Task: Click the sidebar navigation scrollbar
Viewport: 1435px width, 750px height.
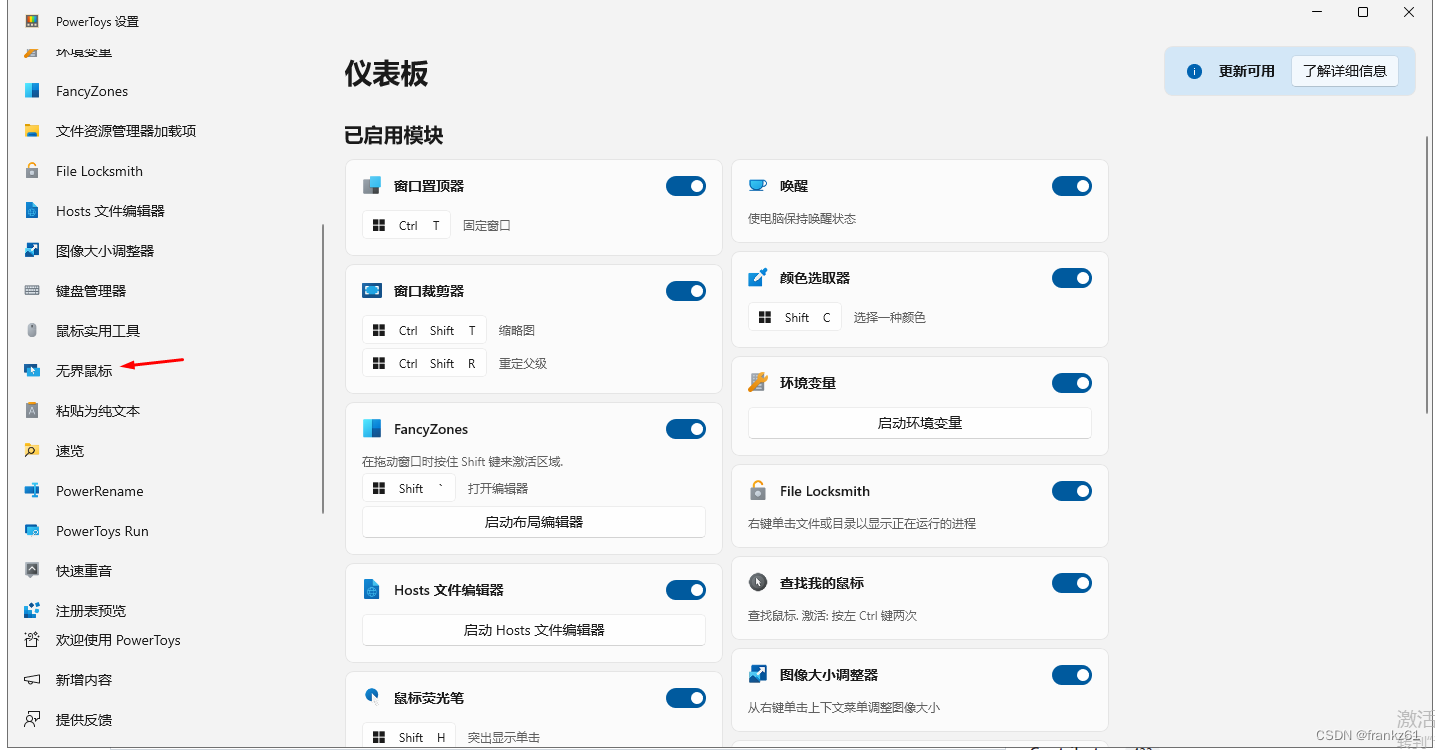Action: click(323, 369)
